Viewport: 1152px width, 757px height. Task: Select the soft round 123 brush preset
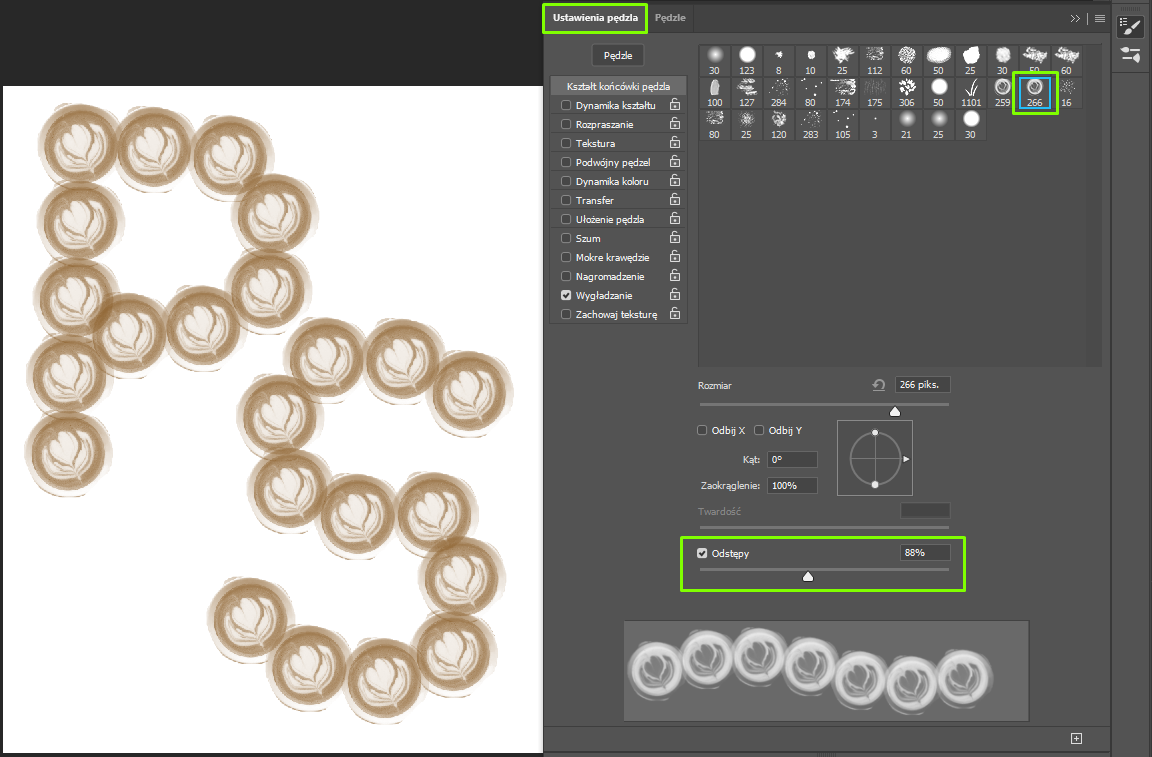coord(746,61)
